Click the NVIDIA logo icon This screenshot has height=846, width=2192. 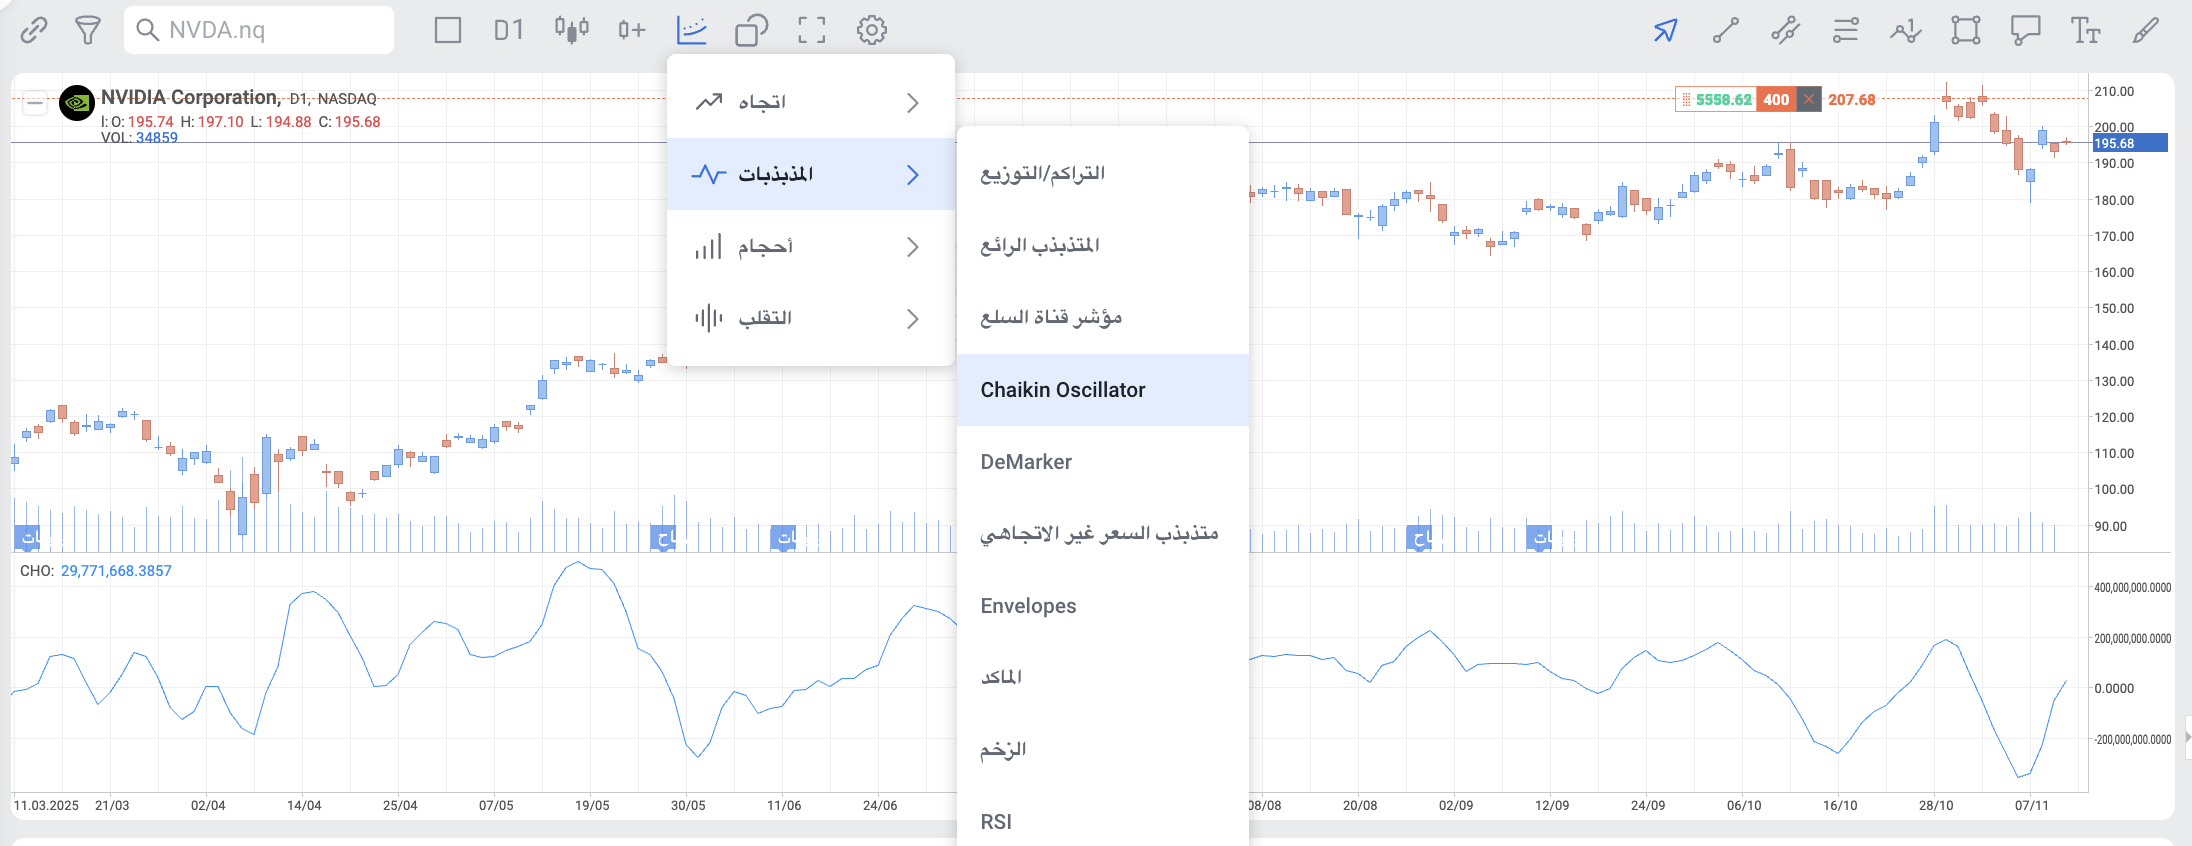tap(77, 102)
